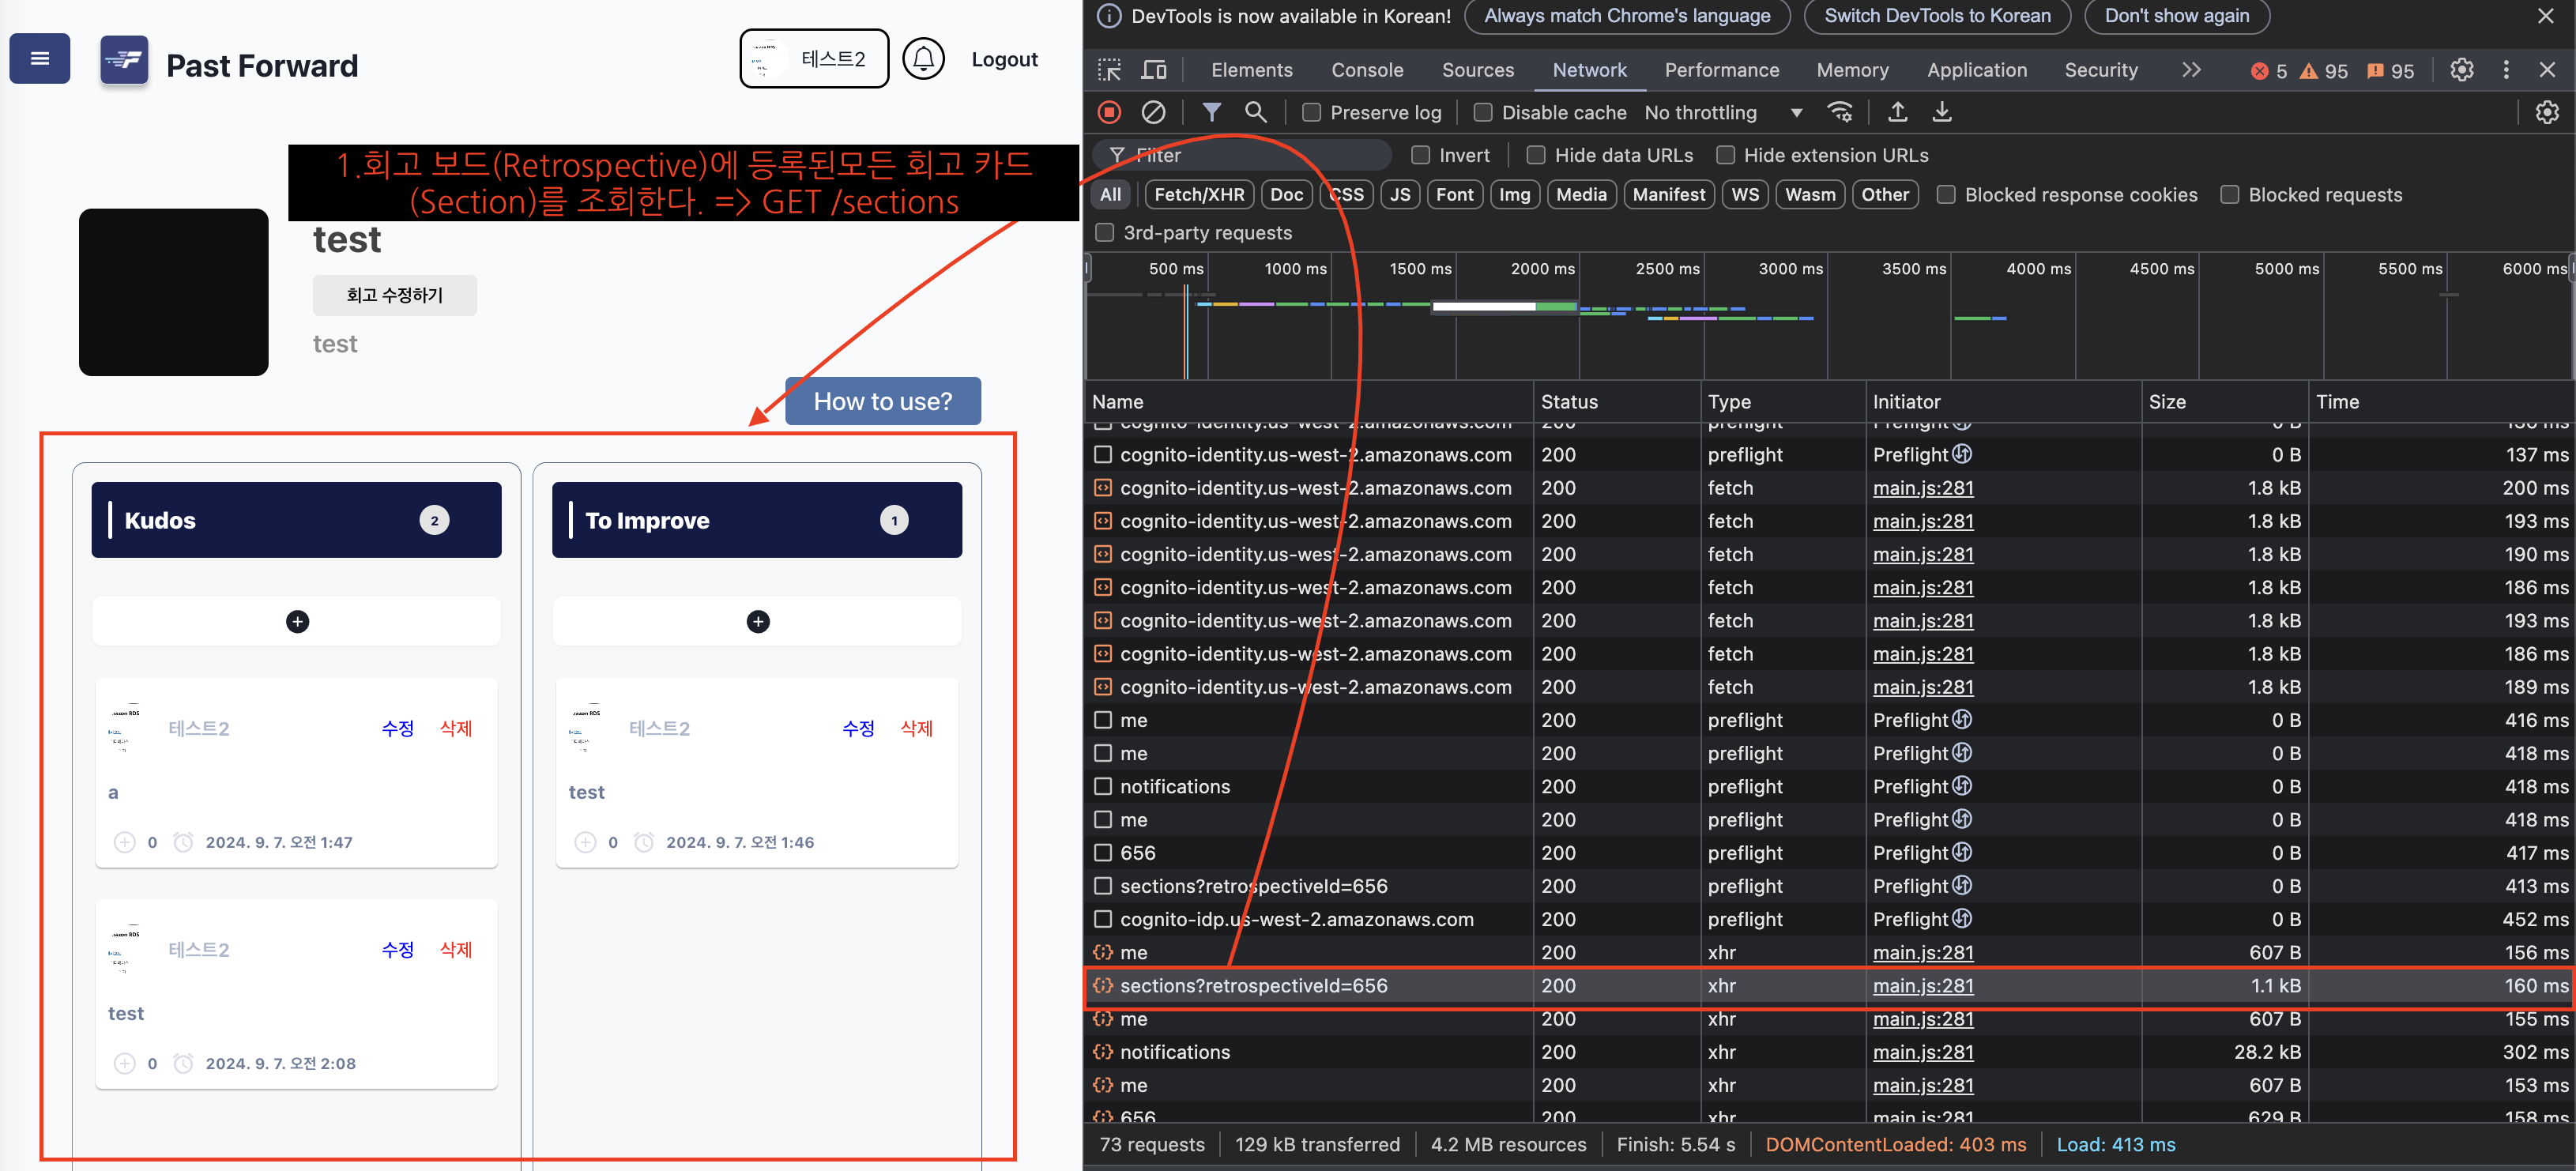Switch to the Console tab

pos(1366,70)
